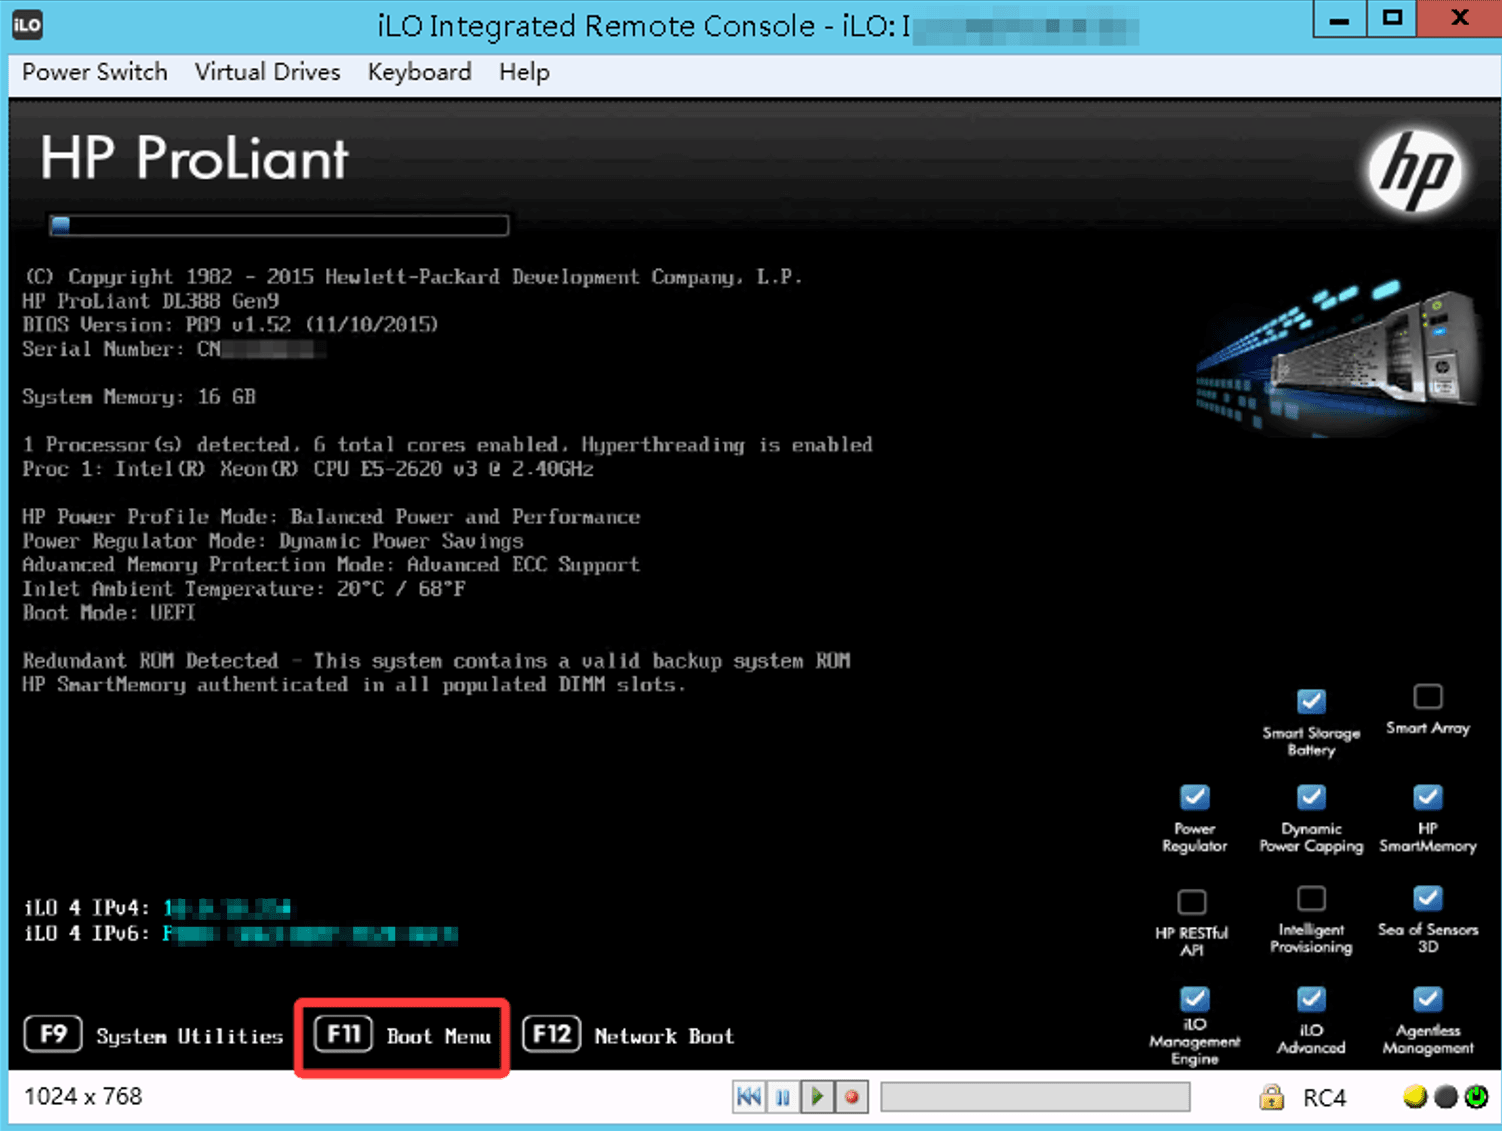1502x1131 pixels.
Task: Click the iLO icon in the title bar
Action: (x=27, y=24)
